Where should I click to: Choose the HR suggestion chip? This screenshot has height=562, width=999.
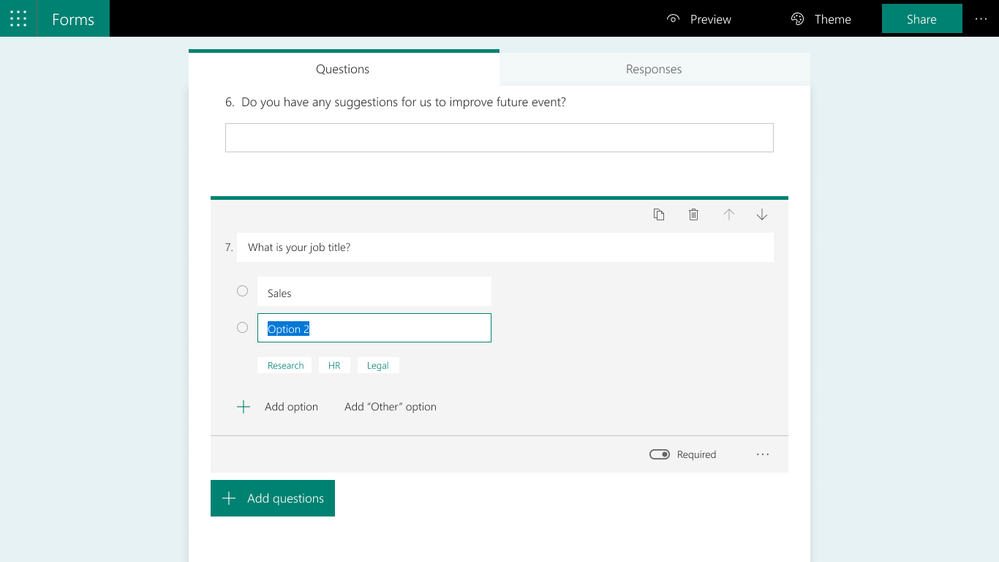(334, 365)
